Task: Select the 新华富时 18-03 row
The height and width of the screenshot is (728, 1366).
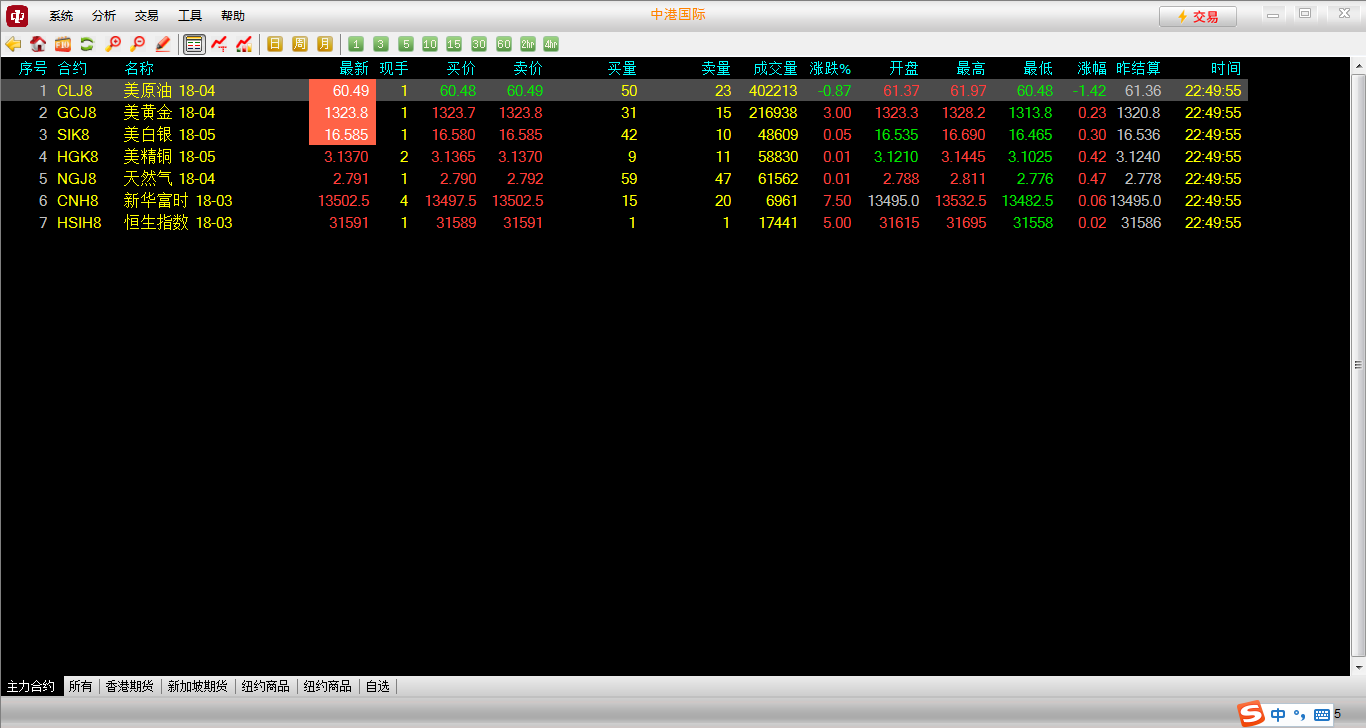Action: [624, 200]
